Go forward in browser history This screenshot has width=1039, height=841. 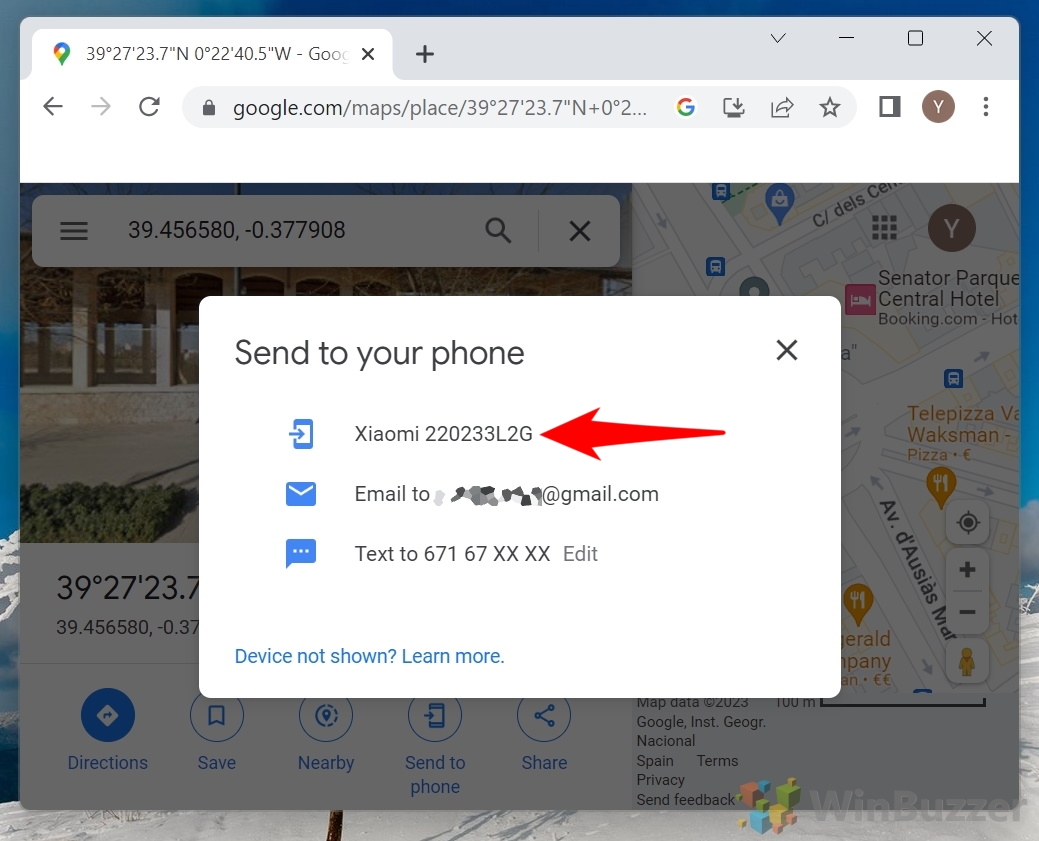tap(101, 107)
